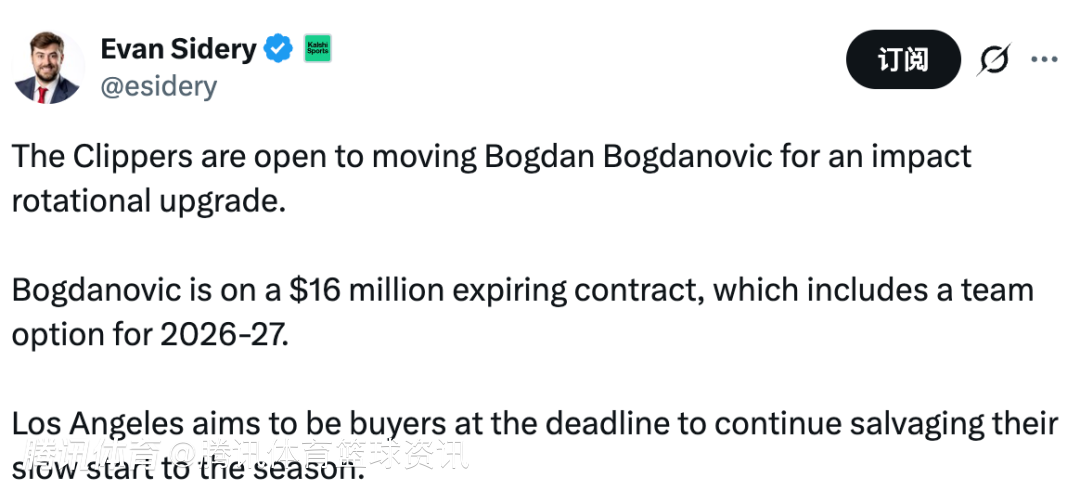This screenshot has height=490, width=1080.
Task: Open the Kaishi Sports affiliate badge
Action: pos(317,48)
